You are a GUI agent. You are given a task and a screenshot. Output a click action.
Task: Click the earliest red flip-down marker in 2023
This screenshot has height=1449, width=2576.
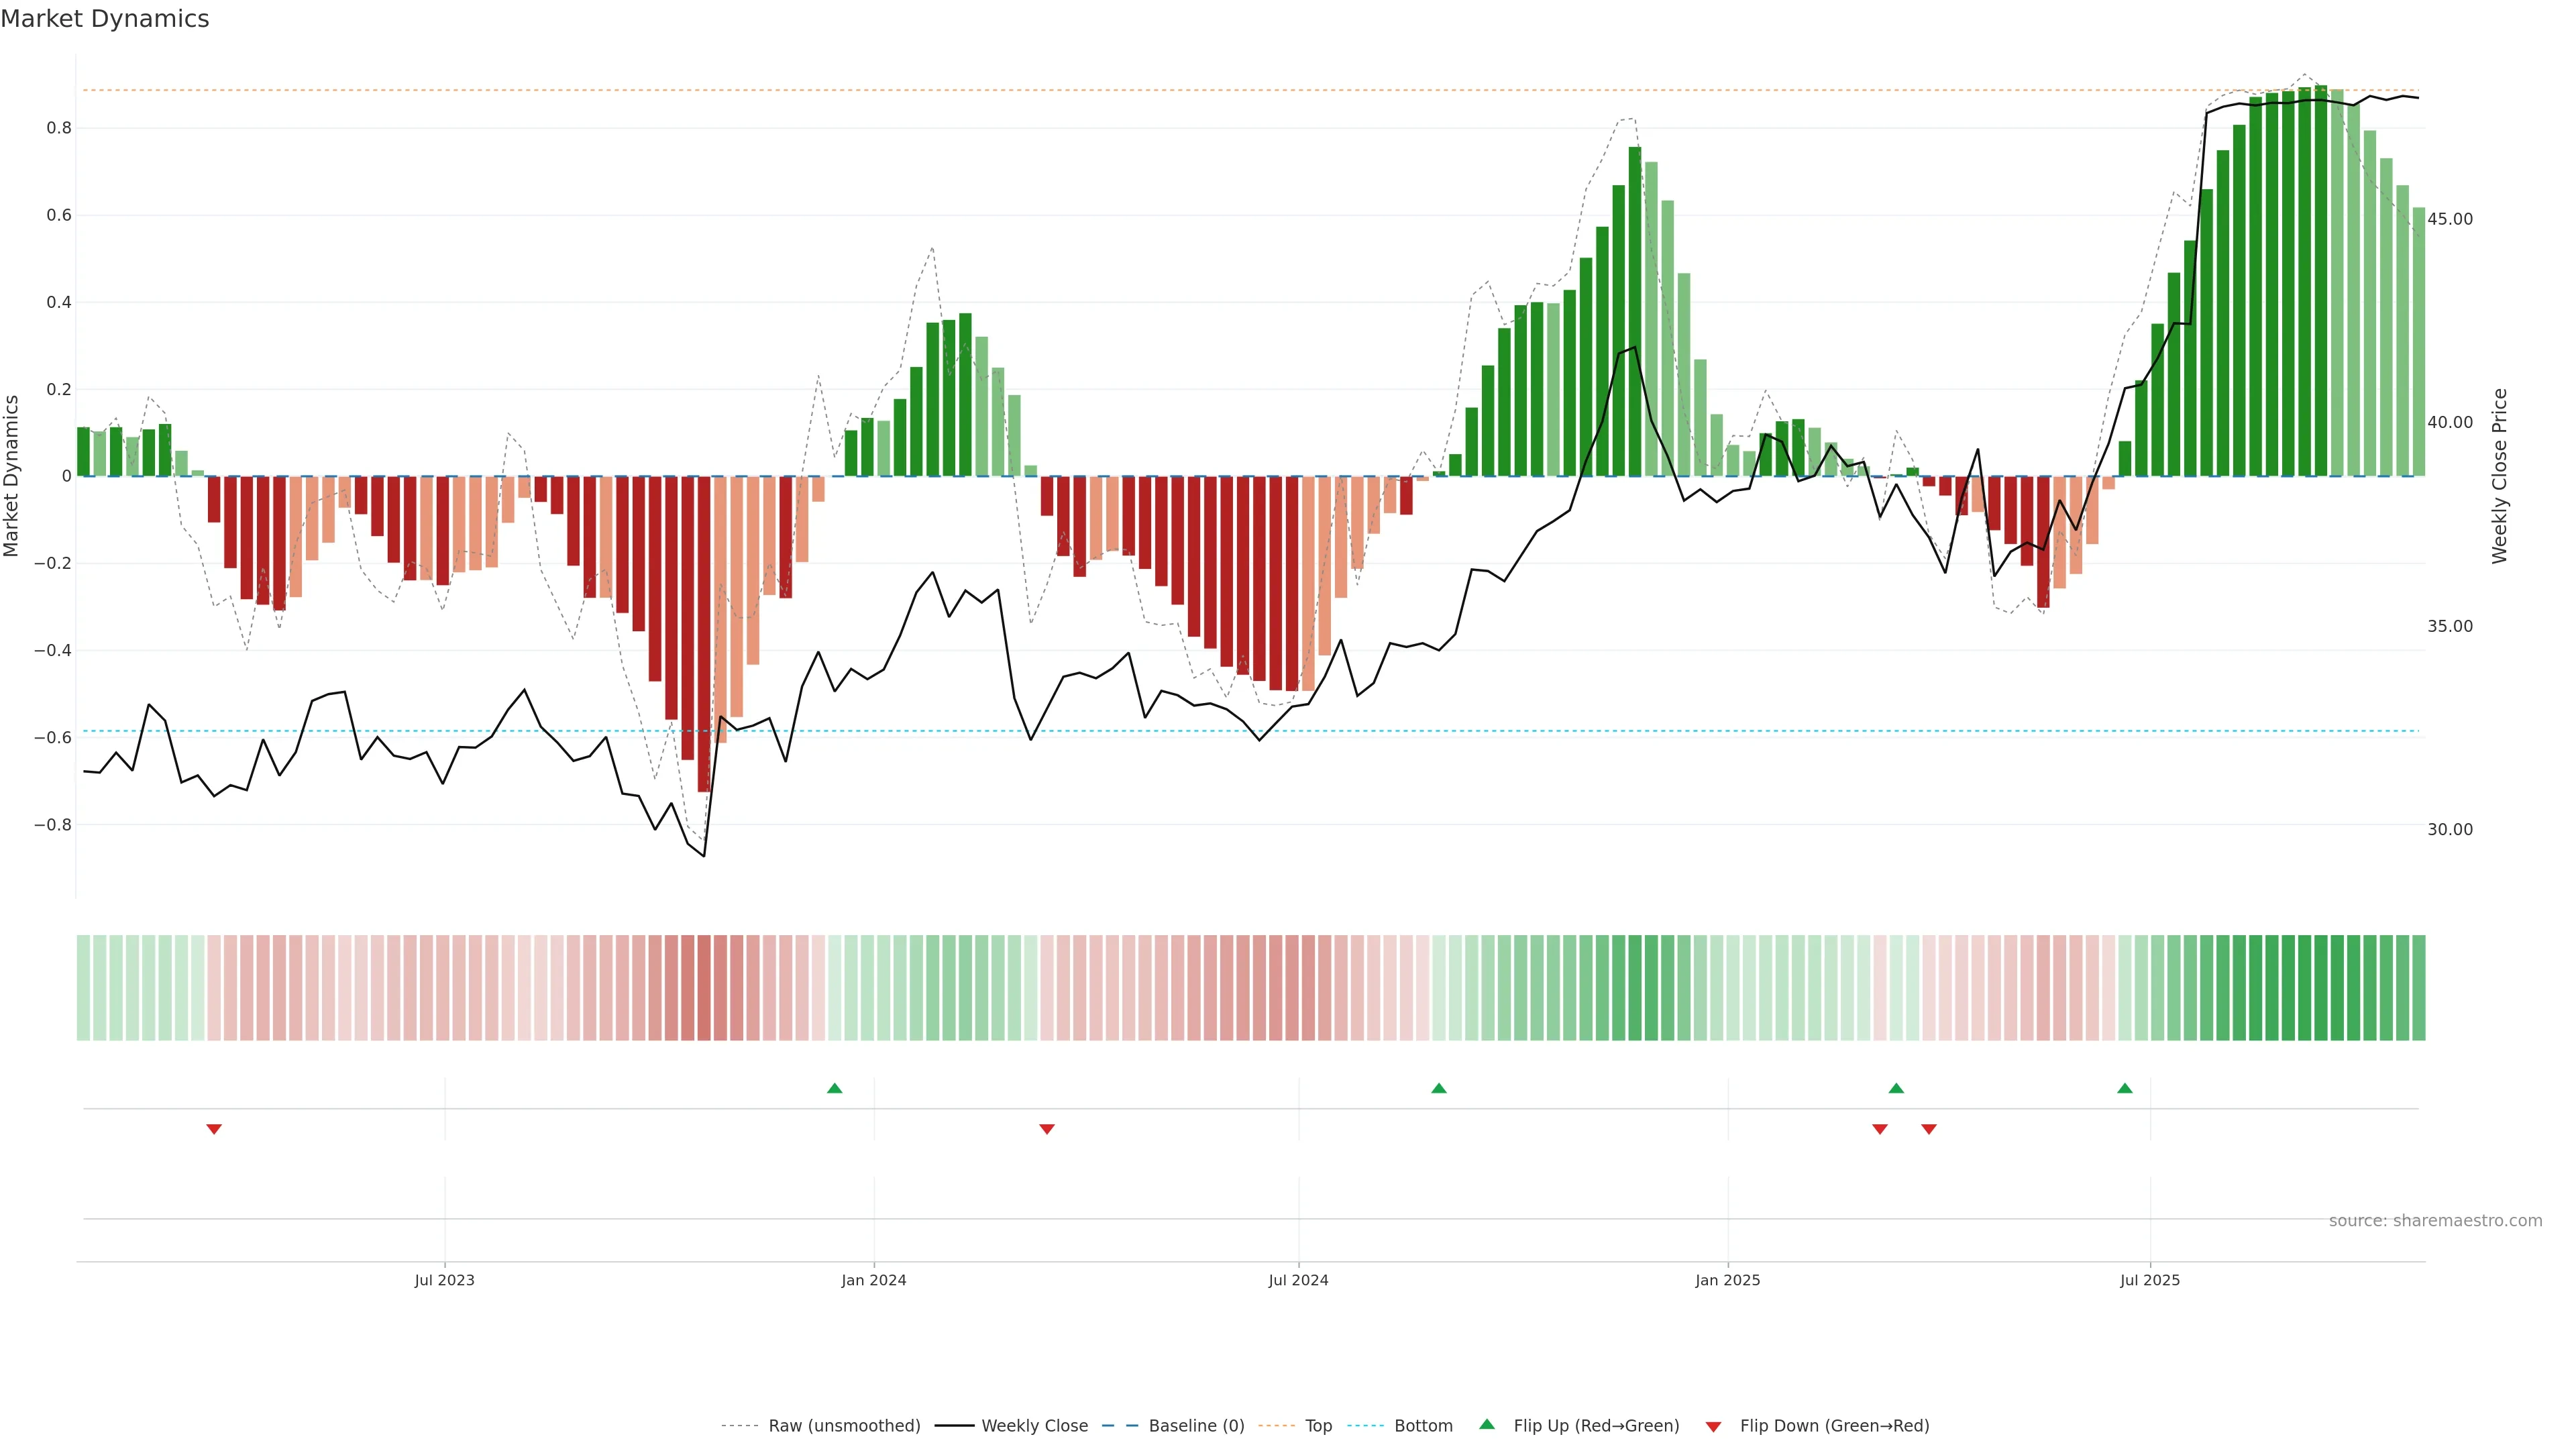(214, 1129)
